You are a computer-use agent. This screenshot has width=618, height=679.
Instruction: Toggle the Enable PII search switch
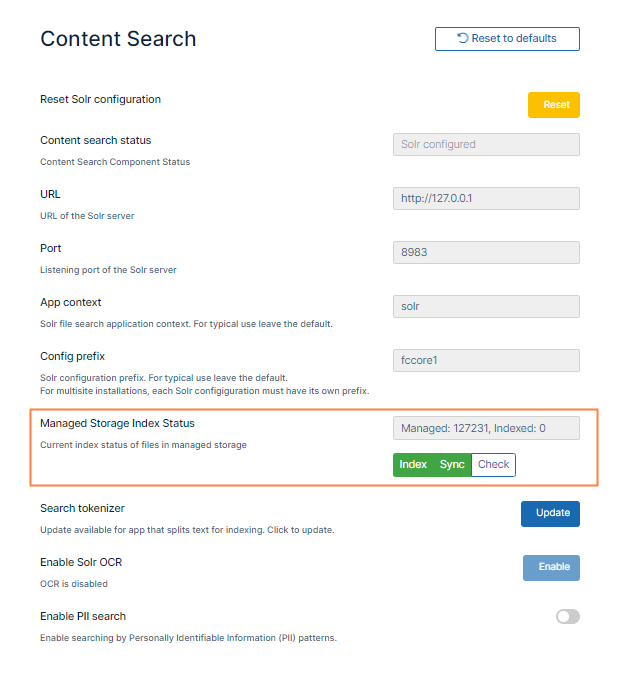(x=567, y=617)
